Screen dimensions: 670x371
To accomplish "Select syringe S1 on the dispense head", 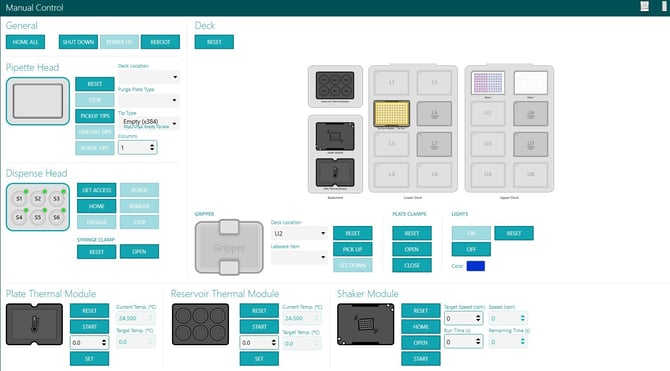I will pyautogui.click(x=19, y=199).
